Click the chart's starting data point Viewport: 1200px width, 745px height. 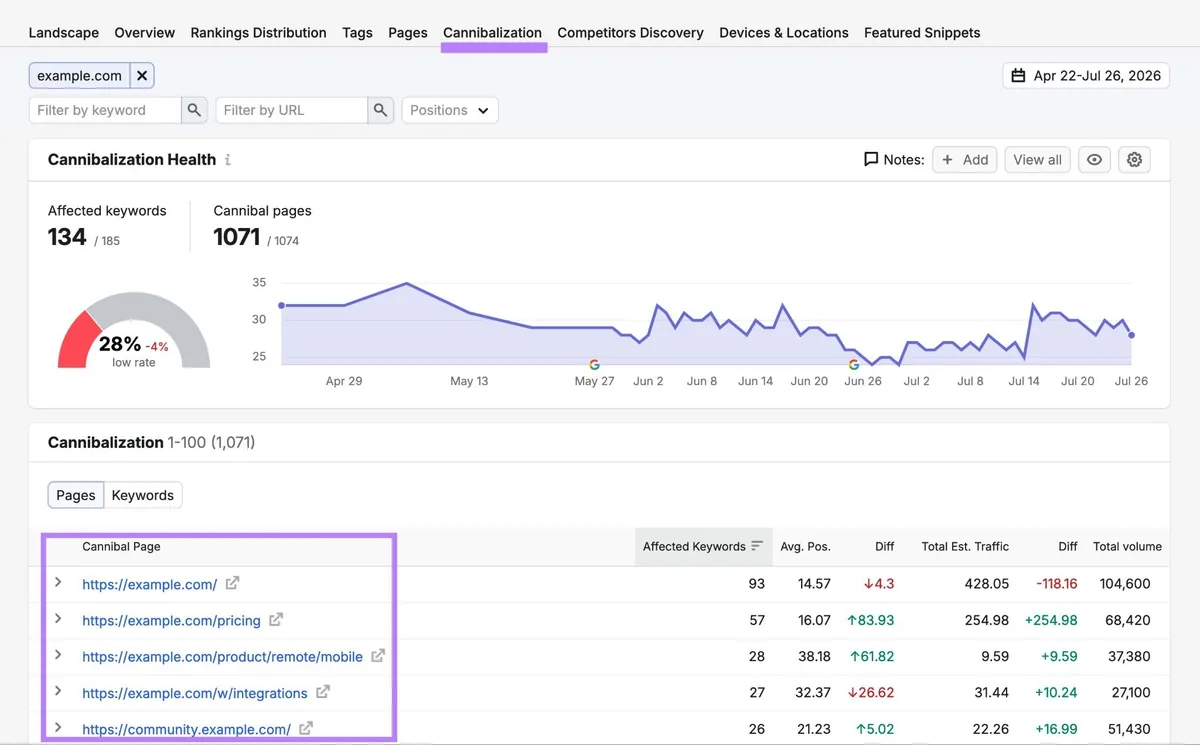pyautogui.click(x=282, y=305)
